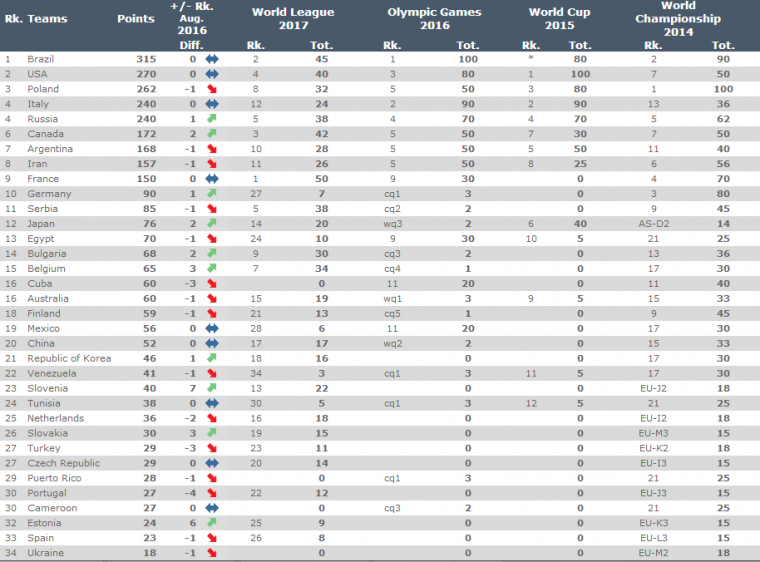The image size is (760, 562).
Task: Click Australia's Olympic Games rank wq1
Action: point(393,299)
